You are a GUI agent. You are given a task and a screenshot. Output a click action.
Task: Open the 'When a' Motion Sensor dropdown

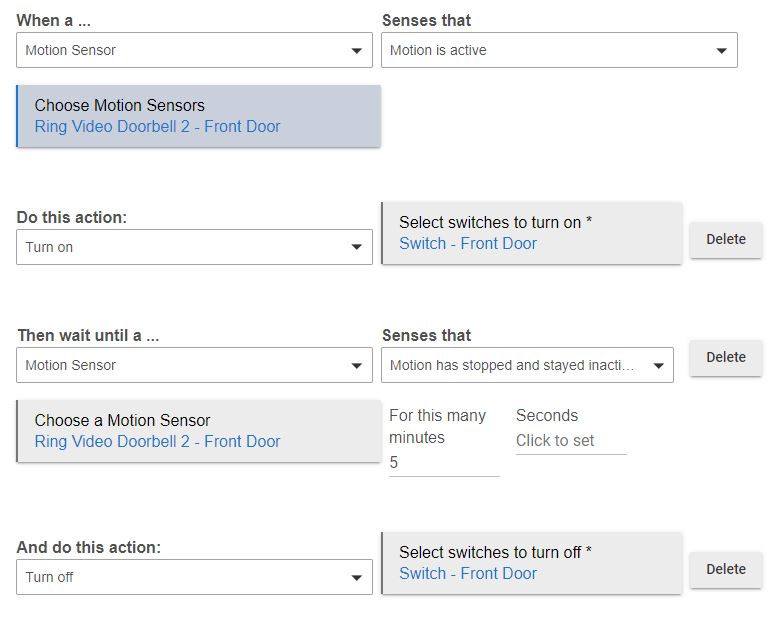coord(194,50)
